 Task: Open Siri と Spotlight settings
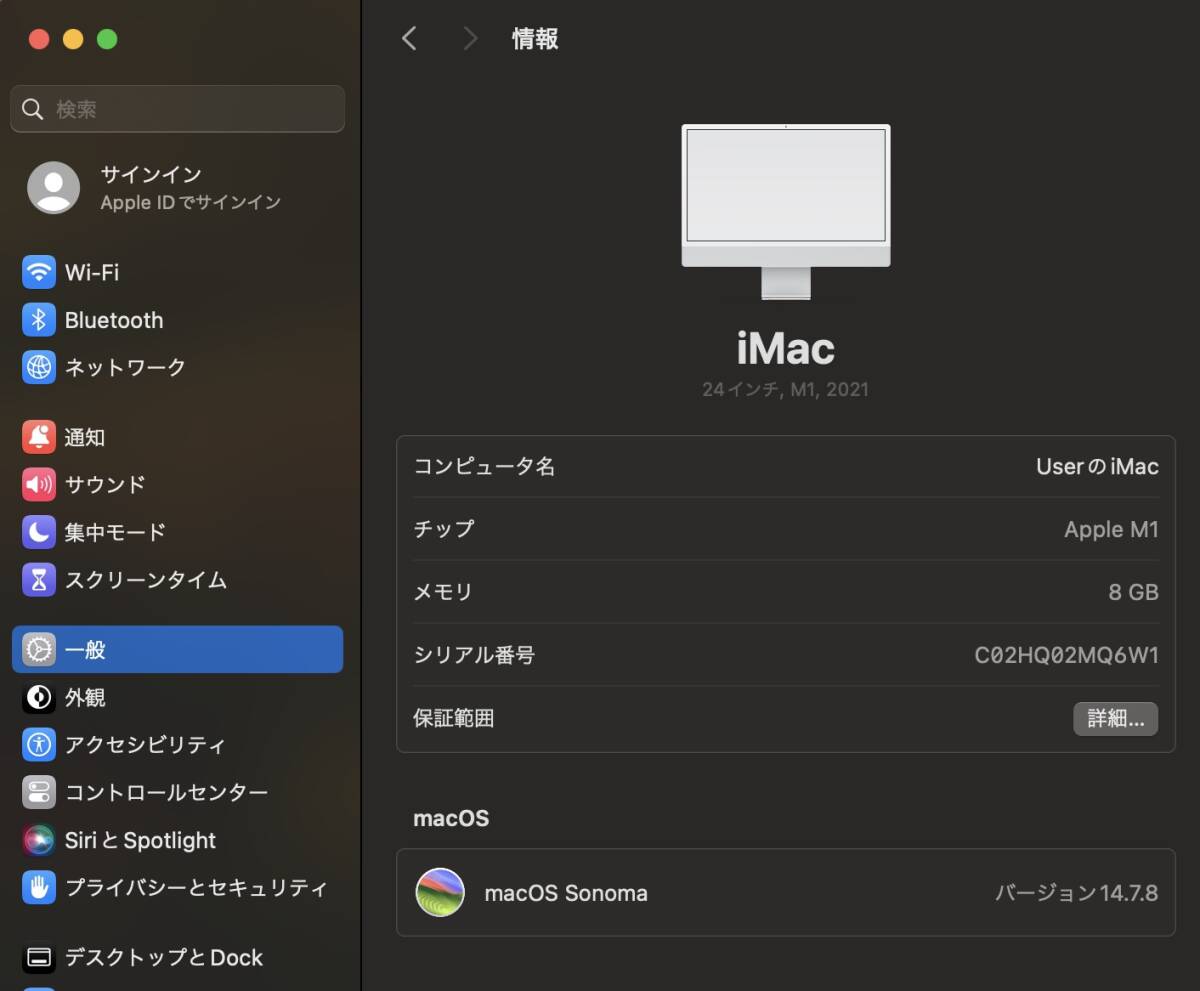(x=140, y=840)
